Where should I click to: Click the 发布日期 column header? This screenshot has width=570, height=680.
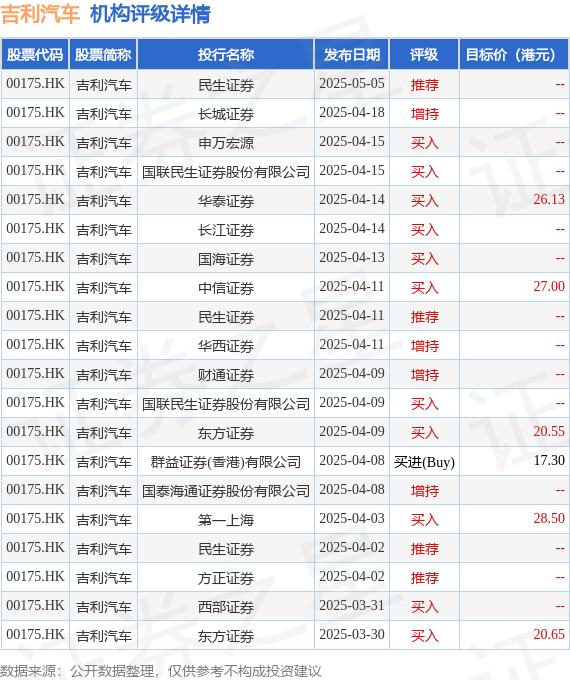[x=352, y=54]
